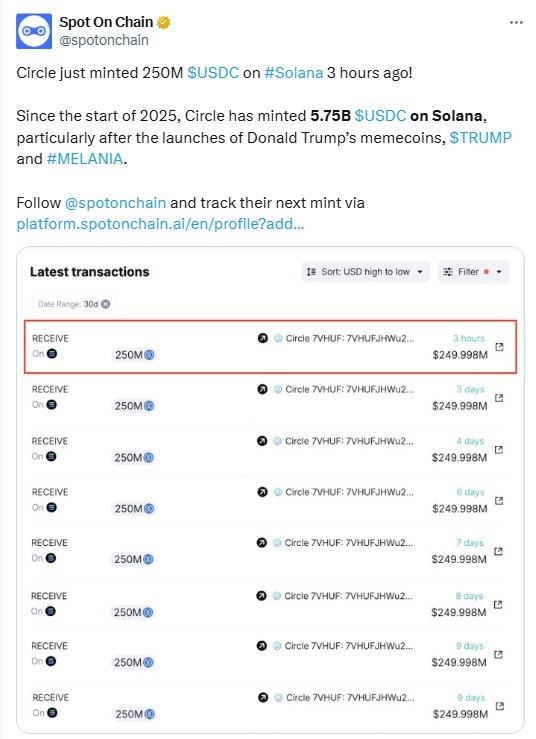Open external link icon for the 7 days transaction
The width and height of the screenshot is (536, 739).
coord(498,551)
